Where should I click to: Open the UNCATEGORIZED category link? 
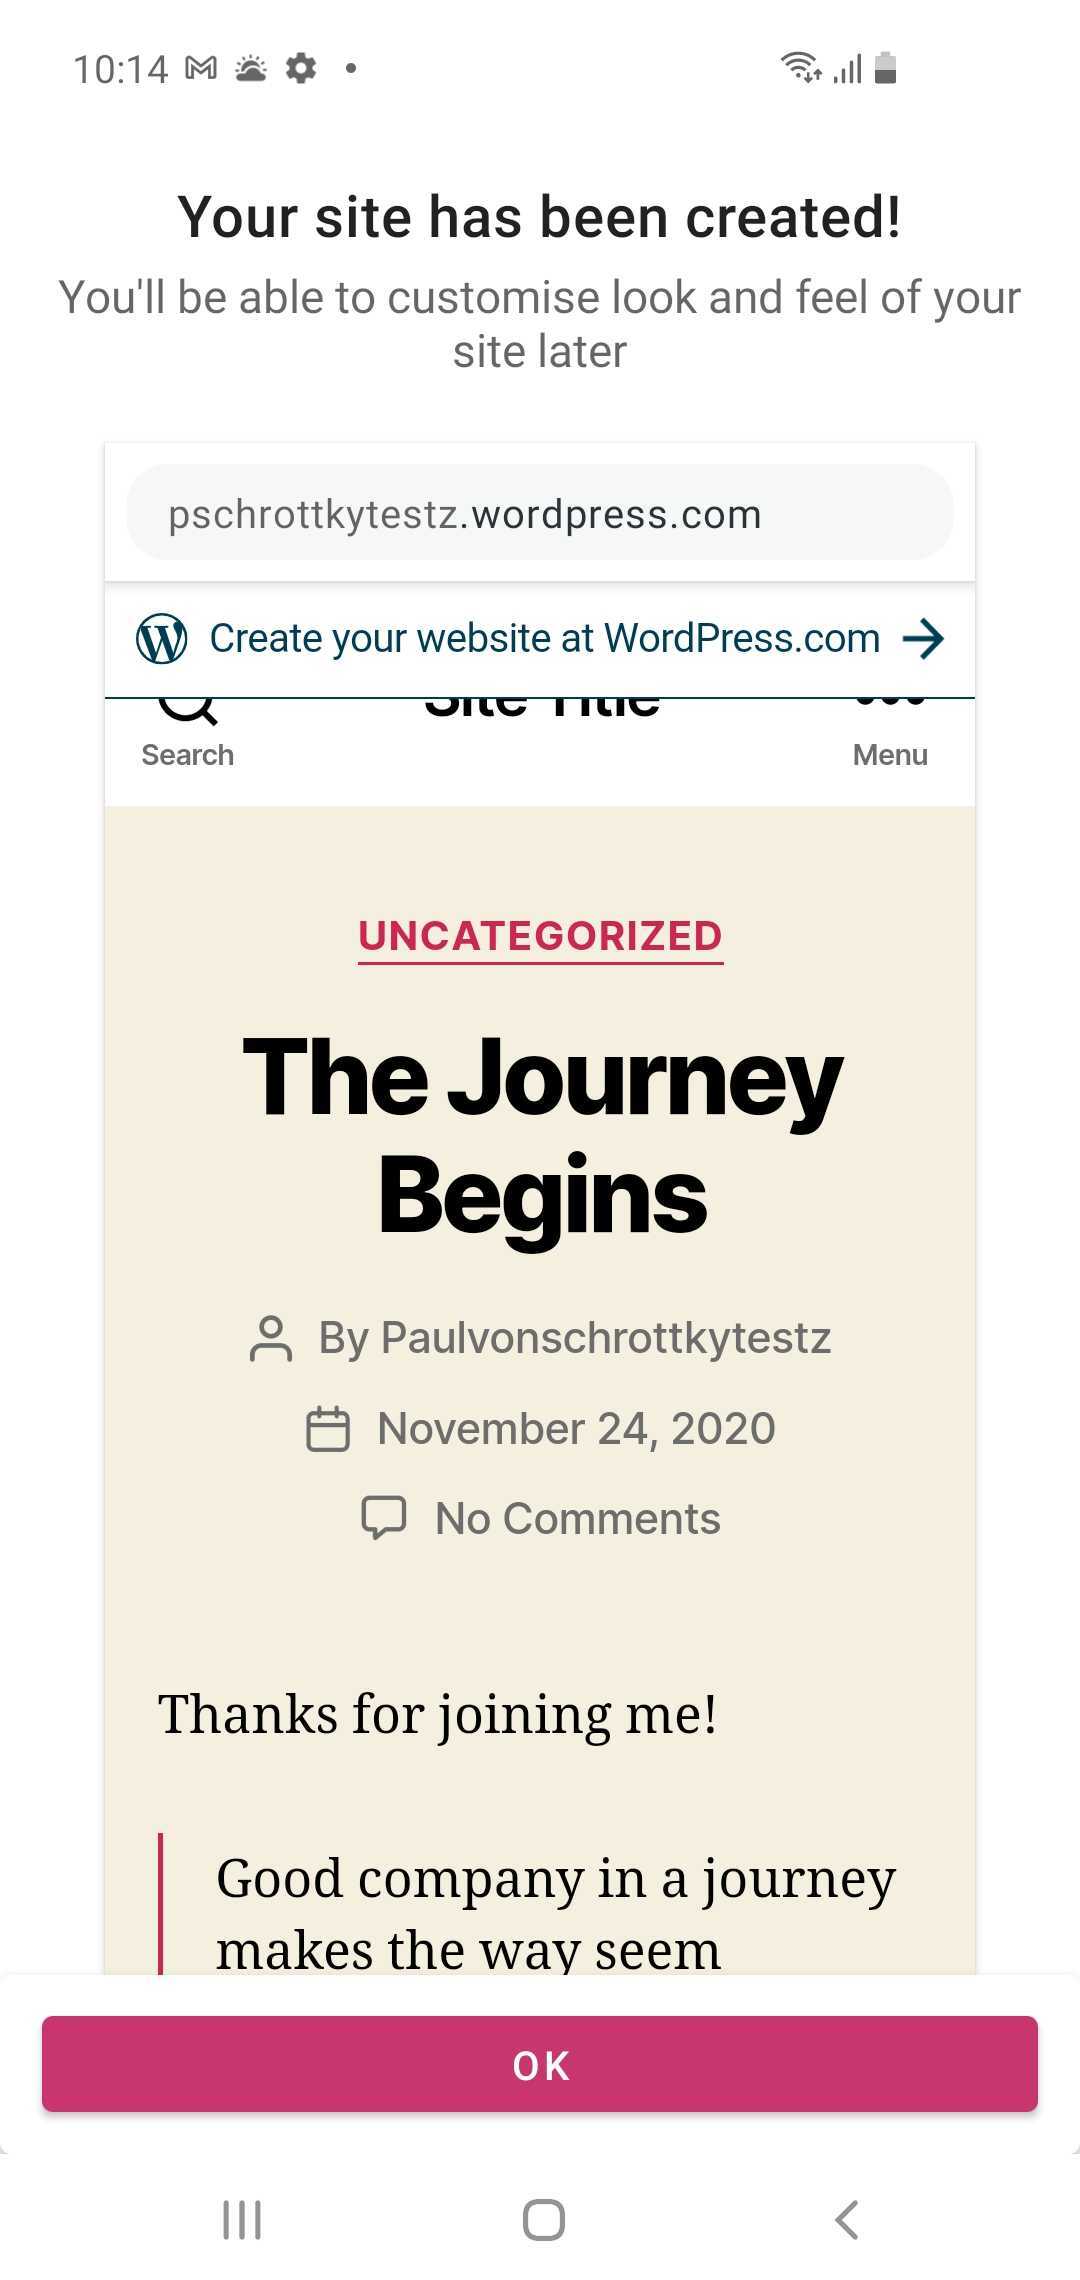pyautogui.click(x=540, y=936)
